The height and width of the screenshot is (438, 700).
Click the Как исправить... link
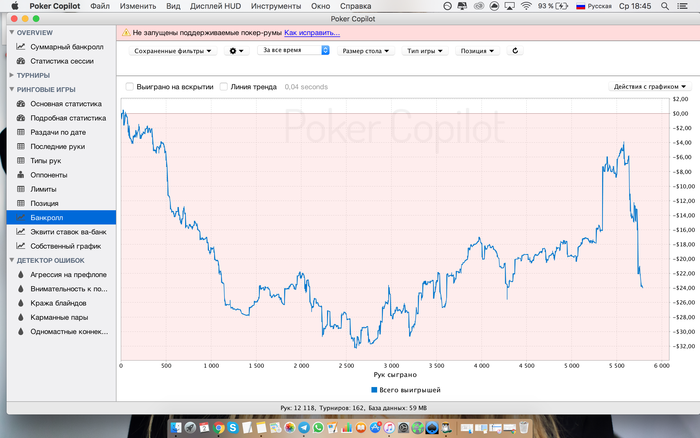pos(312,33)
